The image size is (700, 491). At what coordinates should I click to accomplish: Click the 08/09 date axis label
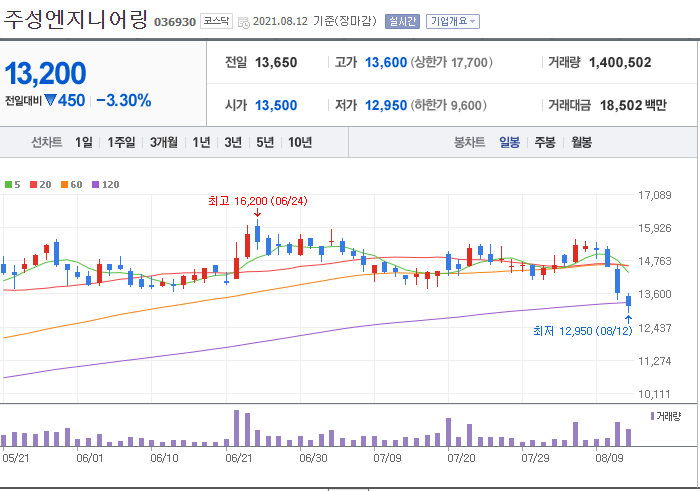(x=609, y=458)
